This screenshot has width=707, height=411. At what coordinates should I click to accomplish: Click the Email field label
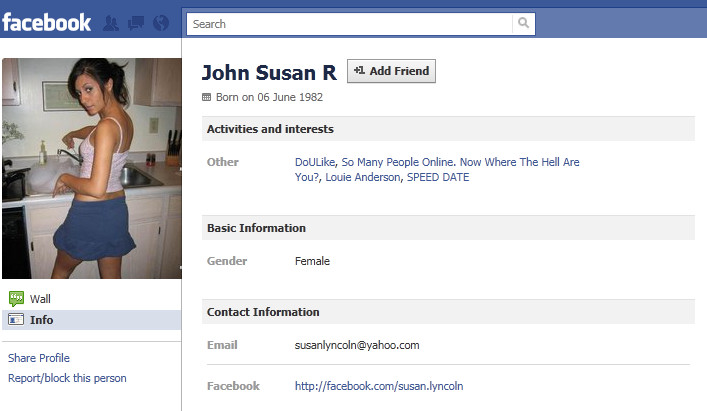[222, 345]
